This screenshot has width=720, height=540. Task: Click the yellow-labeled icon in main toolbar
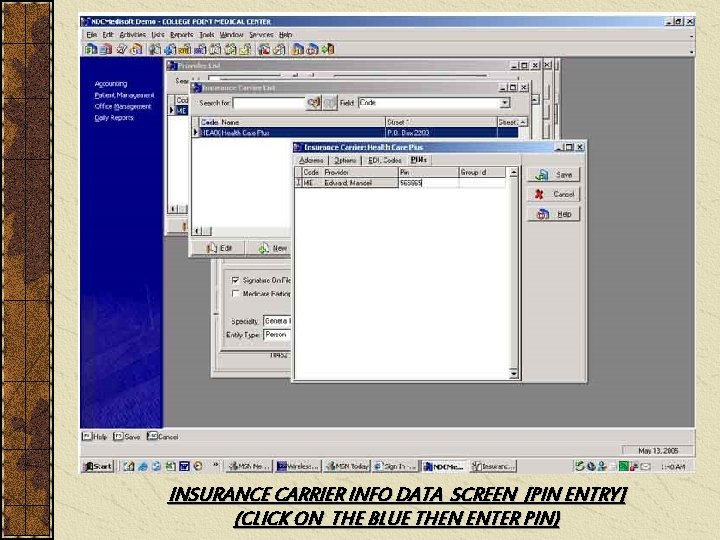(x=185, y=49)
